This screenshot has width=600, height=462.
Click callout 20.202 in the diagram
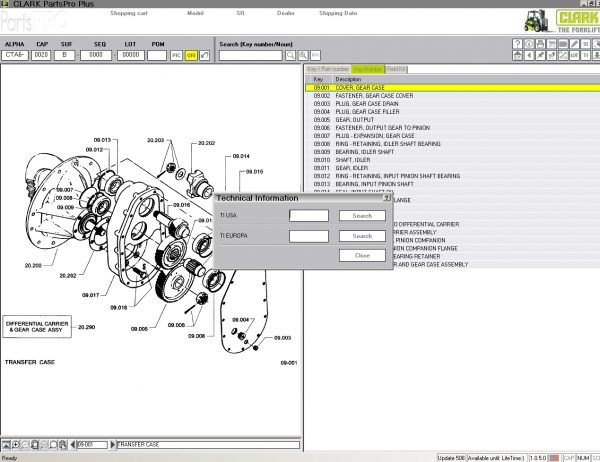pyautogui.click(x=207, y=143)
